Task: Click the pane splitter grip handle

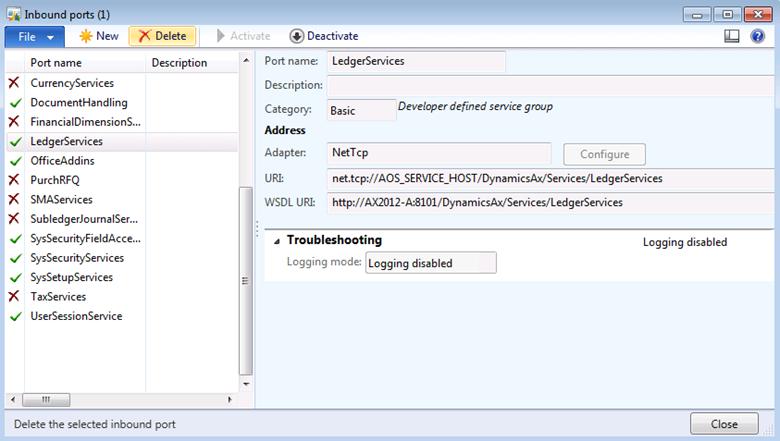Action: pos(257,229)
